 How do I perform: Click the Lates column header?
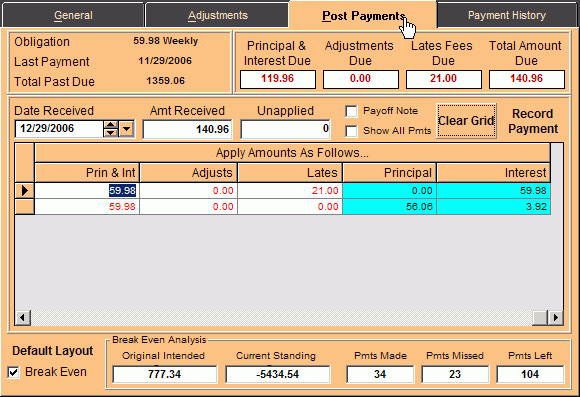(290, 173)
